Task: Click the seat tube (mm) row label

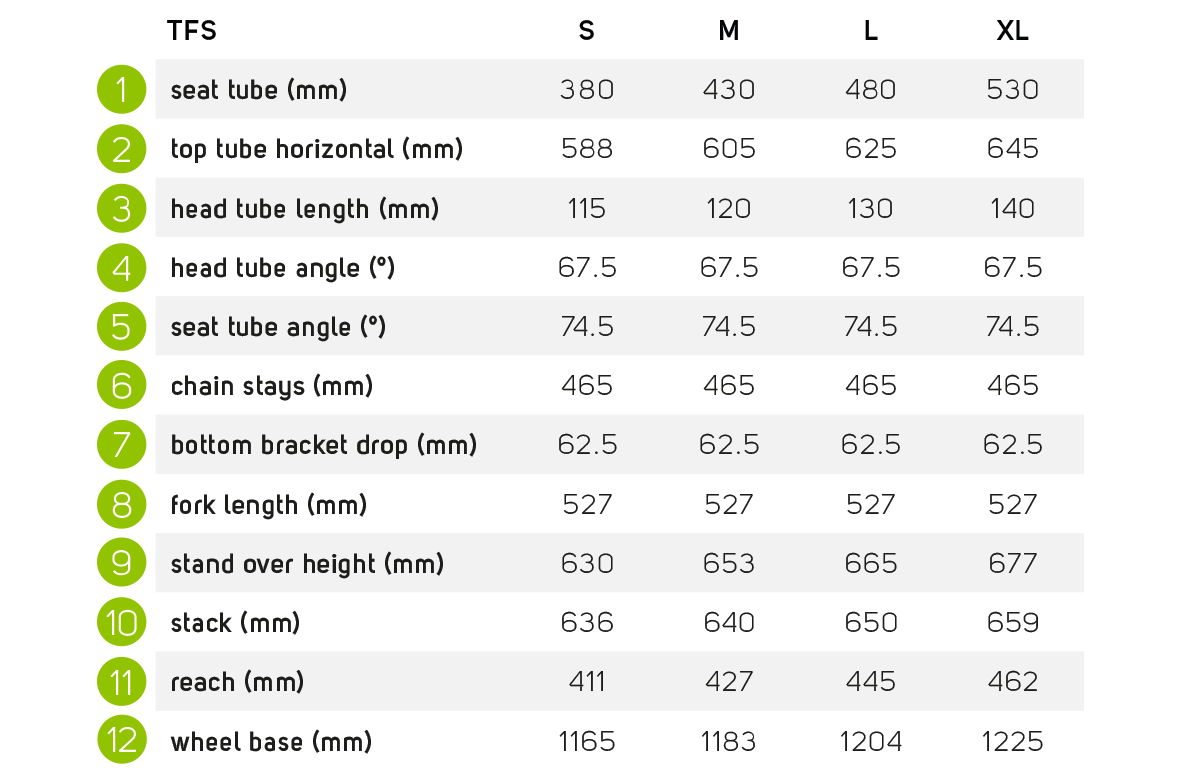Action: (259, 90)
